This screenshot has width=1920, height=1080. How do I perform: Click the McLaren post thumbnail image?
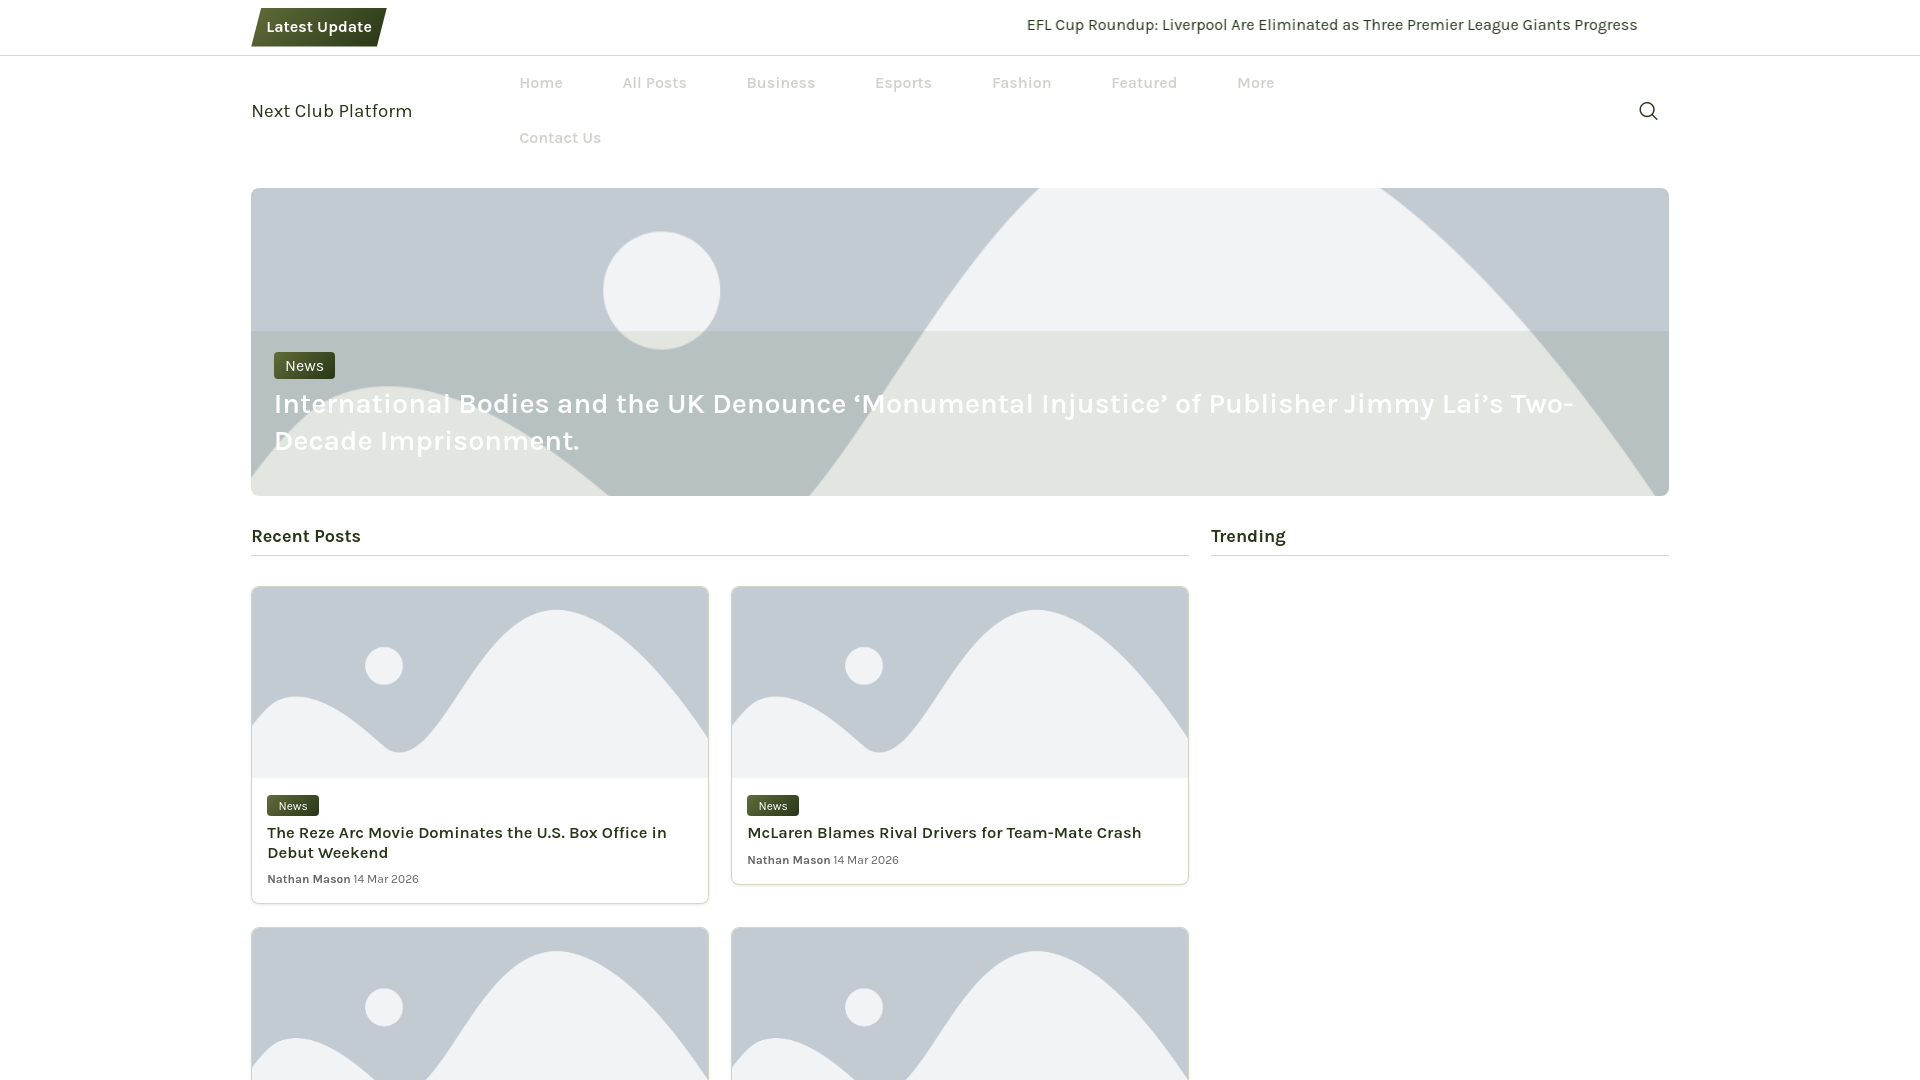point(959,682)
